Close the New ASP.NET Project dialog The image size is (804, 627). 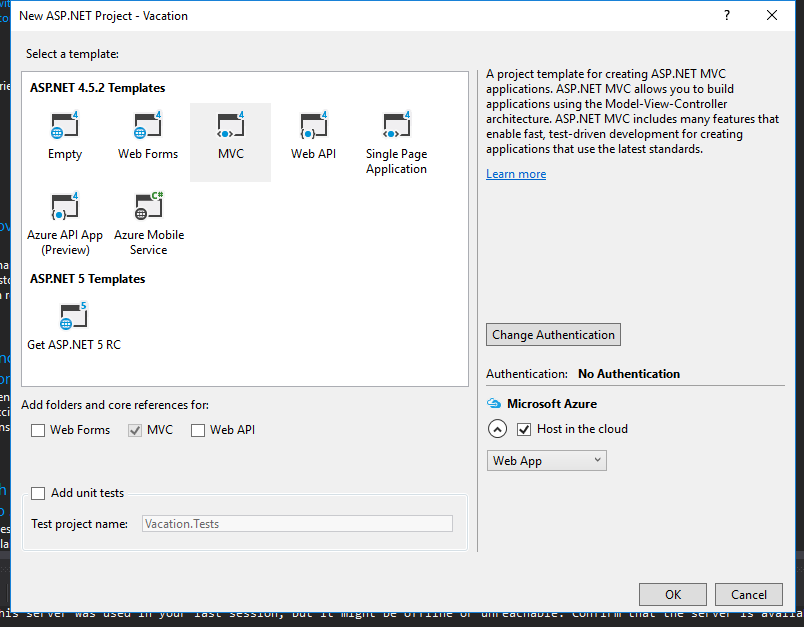pyautogui.click(x=772, y=15)
